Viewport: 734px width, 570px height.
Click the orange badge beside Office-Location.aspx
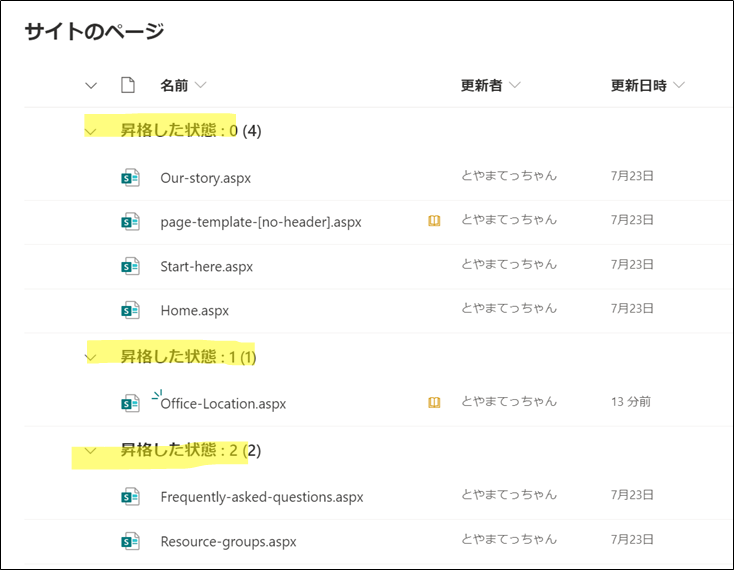(434, 402)
